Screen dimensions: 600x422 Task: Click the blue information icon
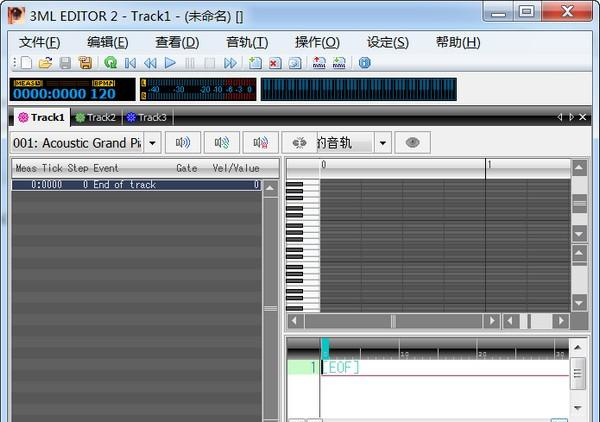coord(364,62)
